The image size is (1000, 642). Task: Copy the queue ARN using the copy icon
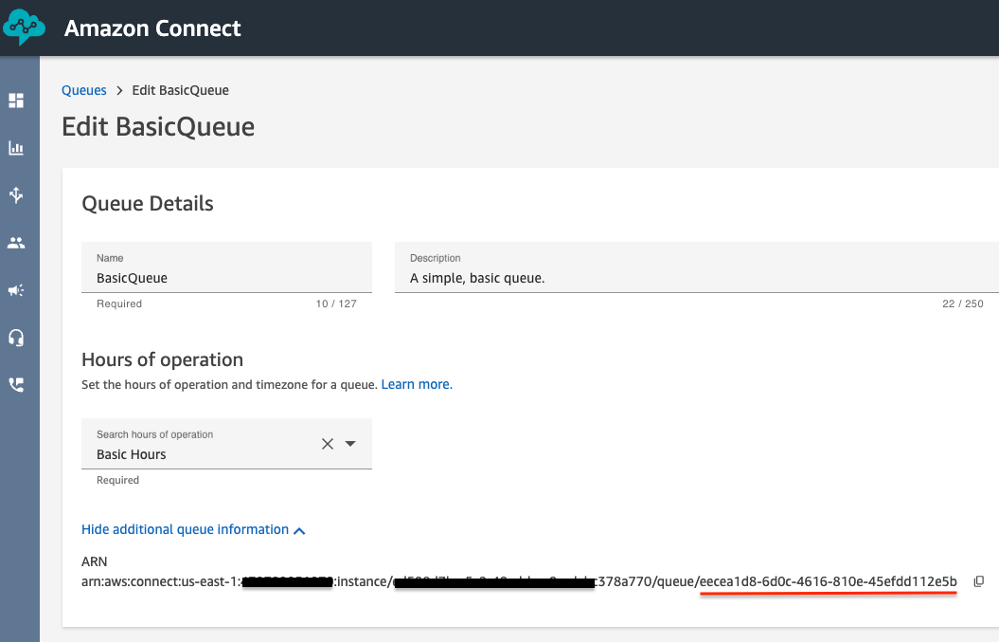(x=977, y=581)
